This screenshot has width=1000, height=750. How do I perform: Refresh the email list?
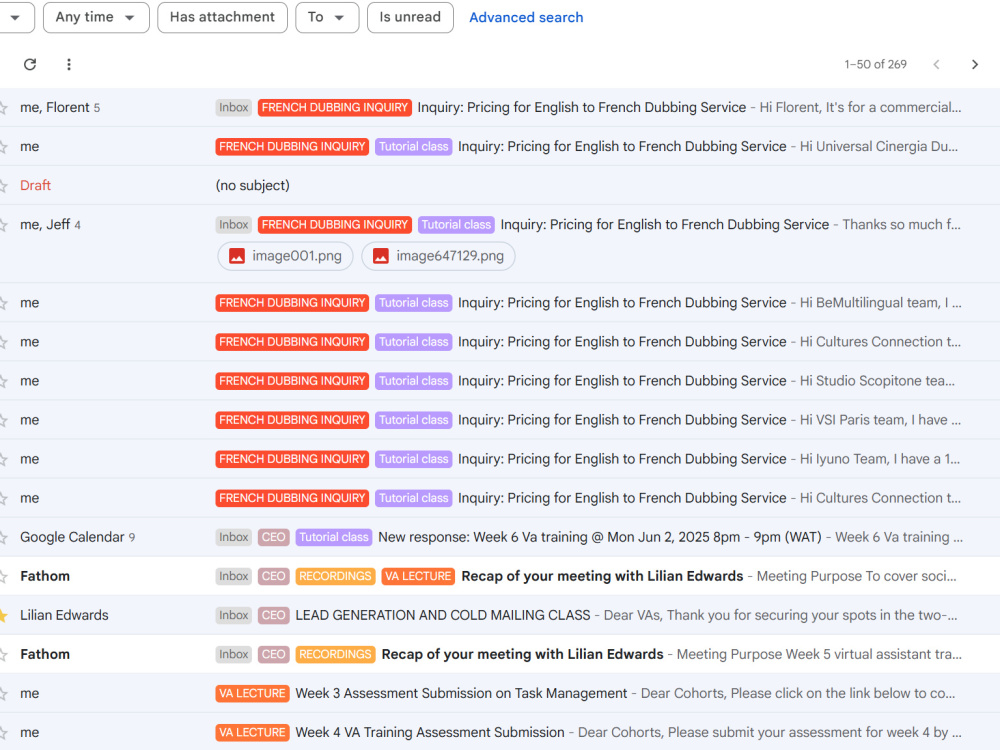(30, 64)
